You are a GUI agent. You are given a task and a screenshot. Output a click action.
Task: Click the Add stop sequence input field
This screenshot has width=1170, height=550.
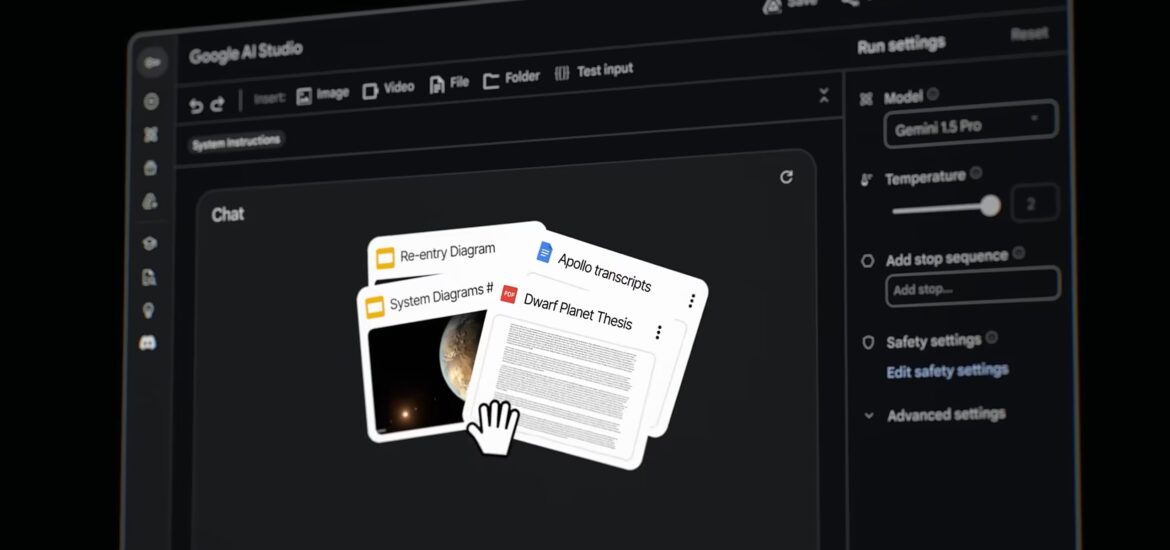(971, 287)
